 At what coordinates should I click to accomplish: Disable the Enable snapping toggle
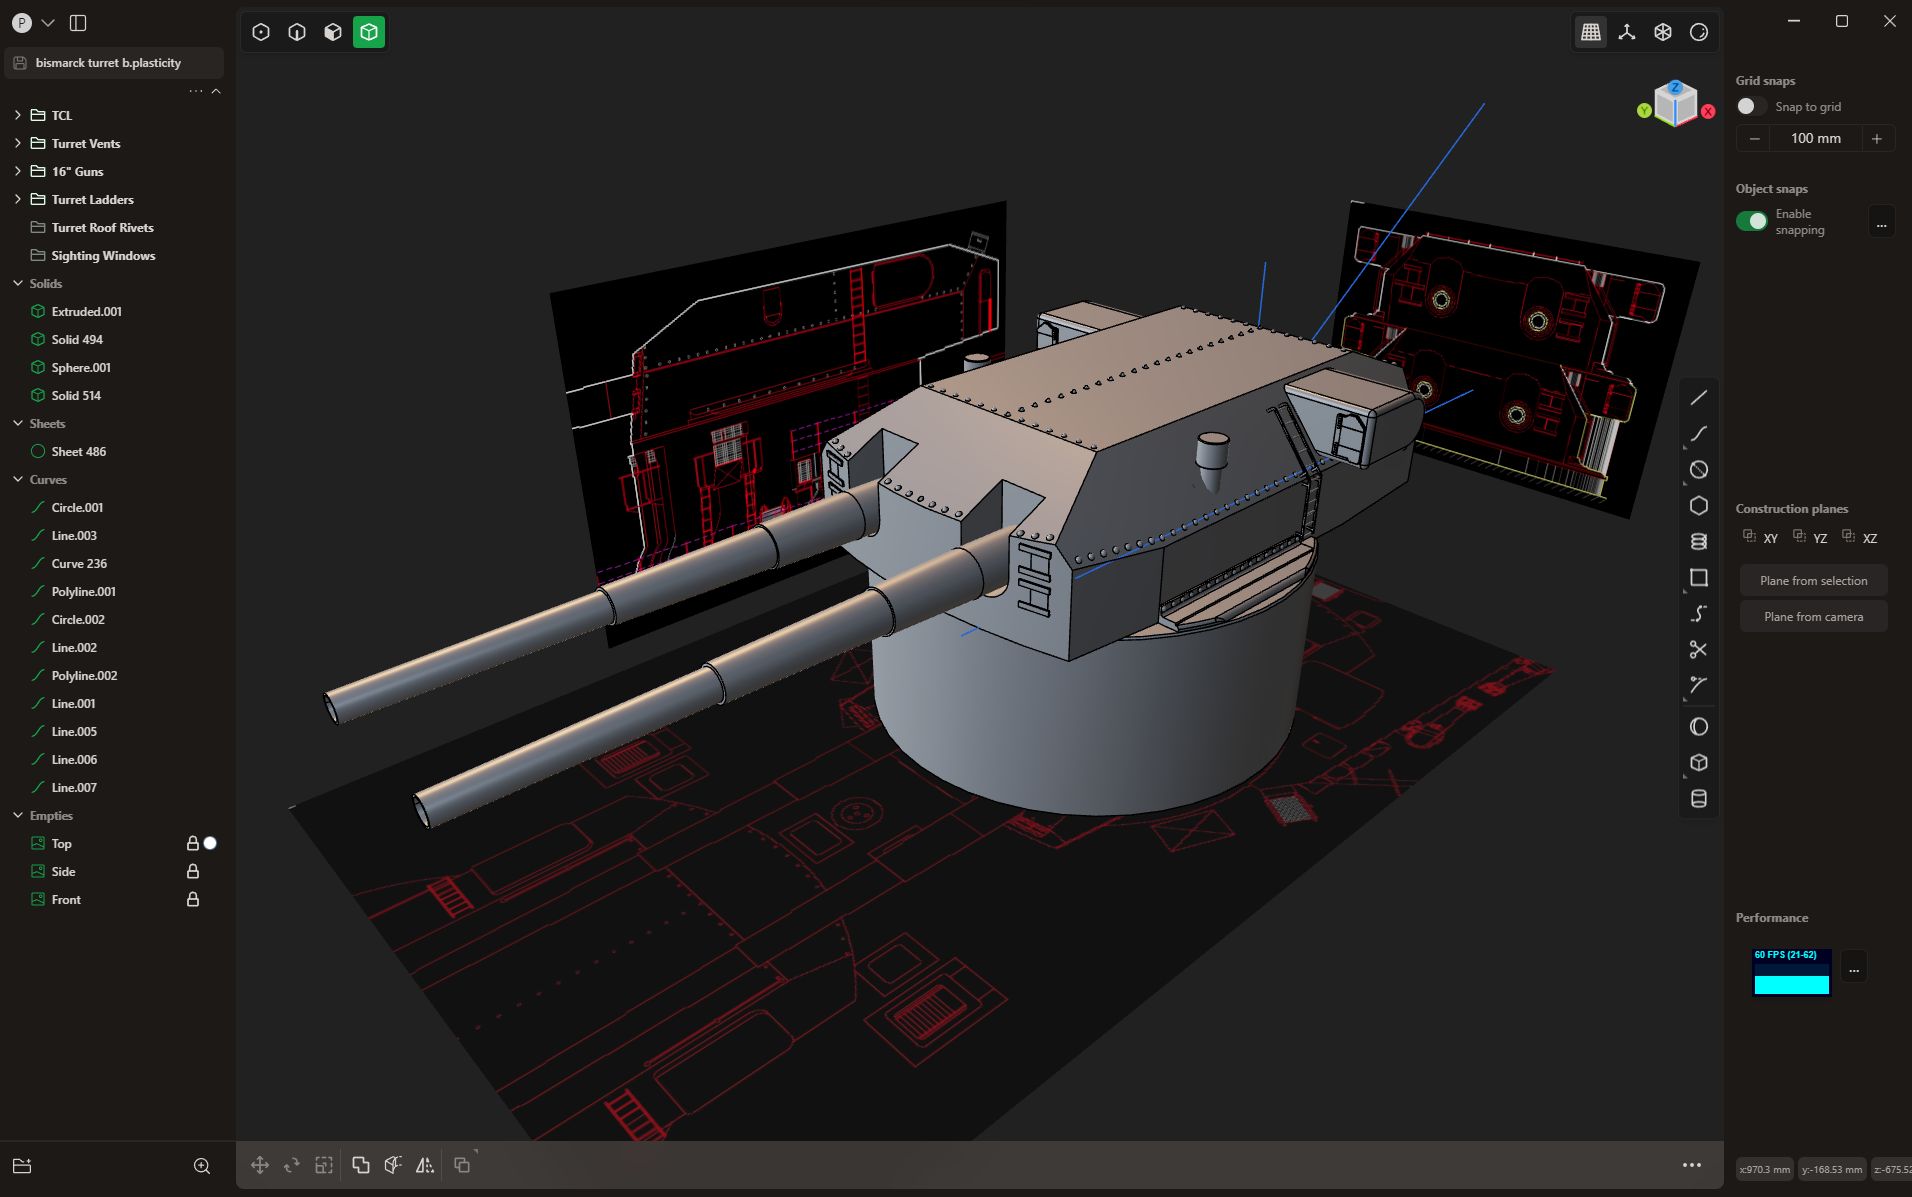tap(1752, 221)
